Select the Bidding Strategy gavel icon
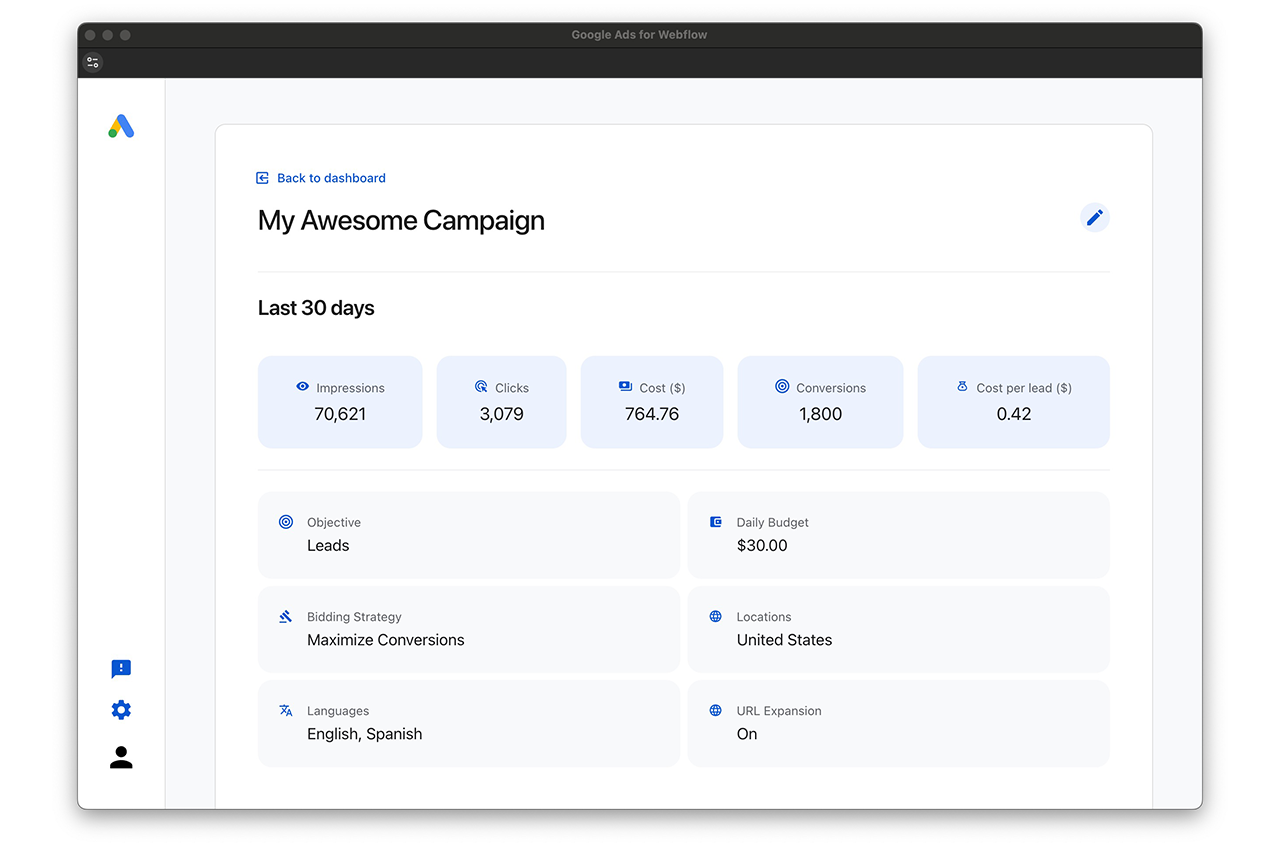Viewport: 1280px width, 846px height. point(285,616)
